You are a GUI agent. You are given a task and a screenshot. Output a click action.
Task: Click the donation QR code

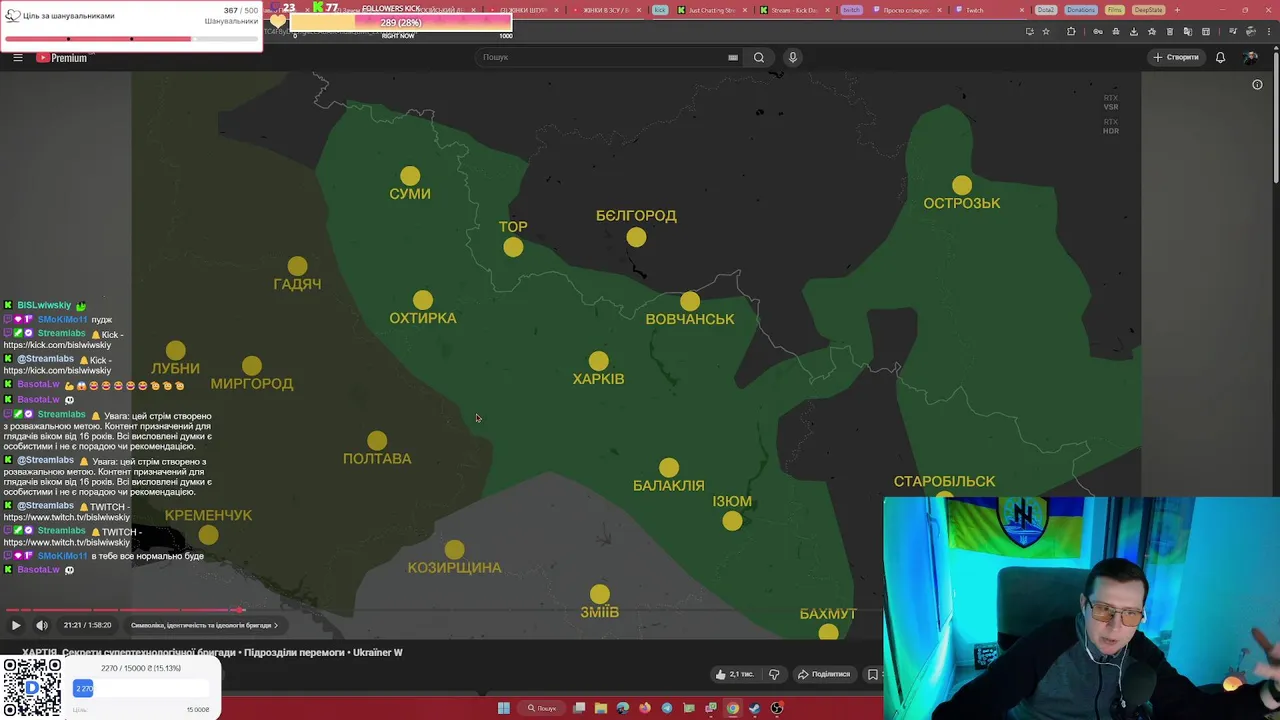(31, 687)
